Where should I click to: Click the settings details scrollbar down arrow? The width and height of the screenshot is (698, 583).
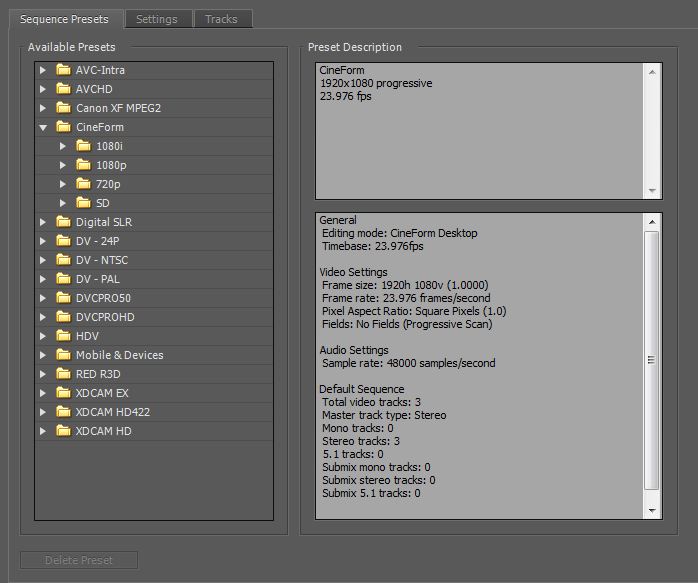[652, 511]
